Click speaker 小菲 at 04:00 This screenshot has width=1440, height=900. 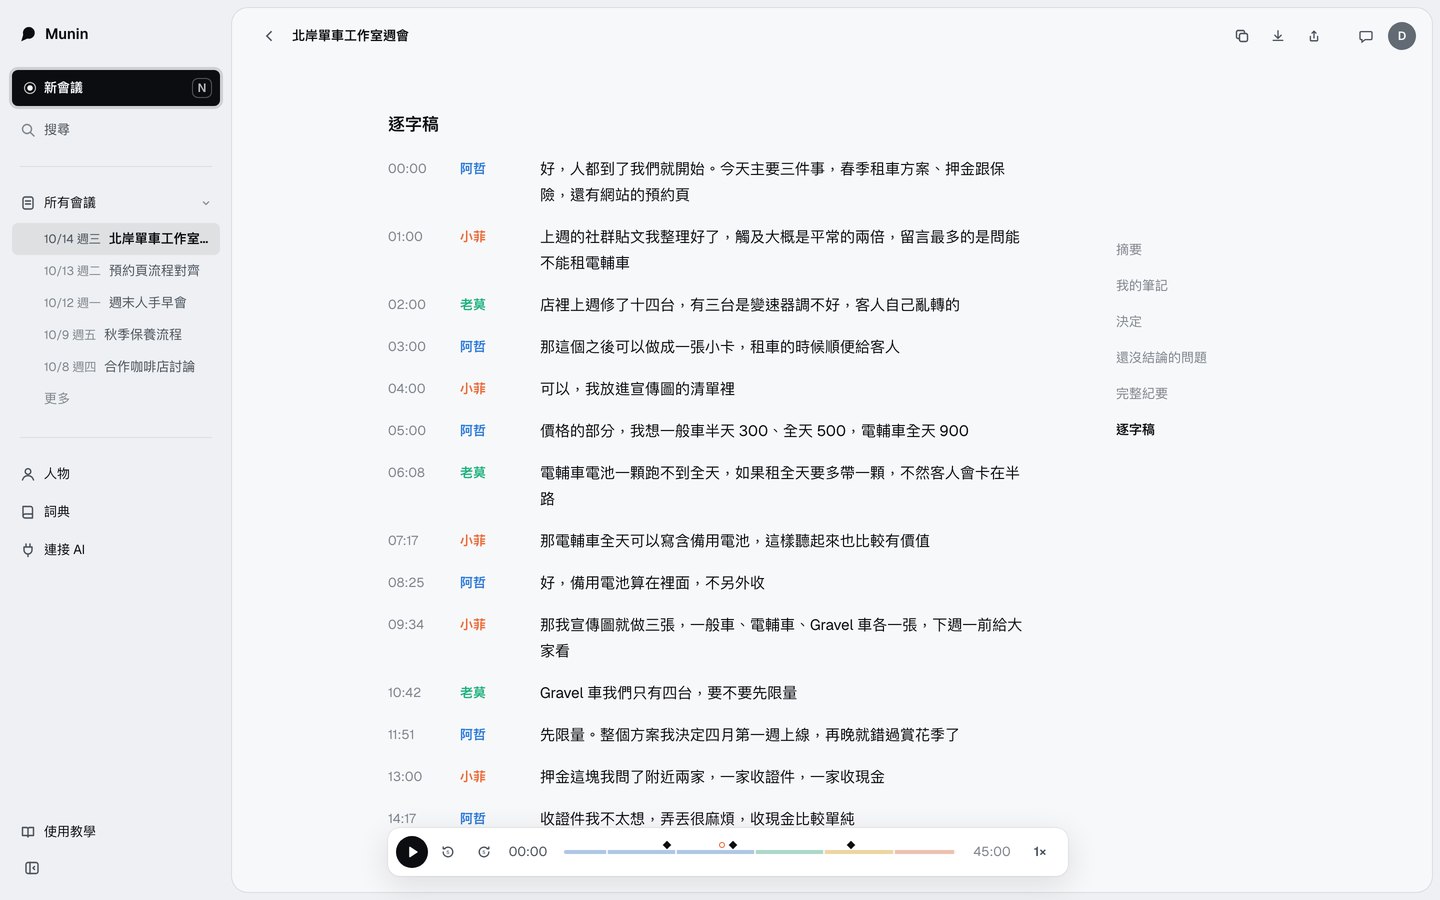[473, 389]
